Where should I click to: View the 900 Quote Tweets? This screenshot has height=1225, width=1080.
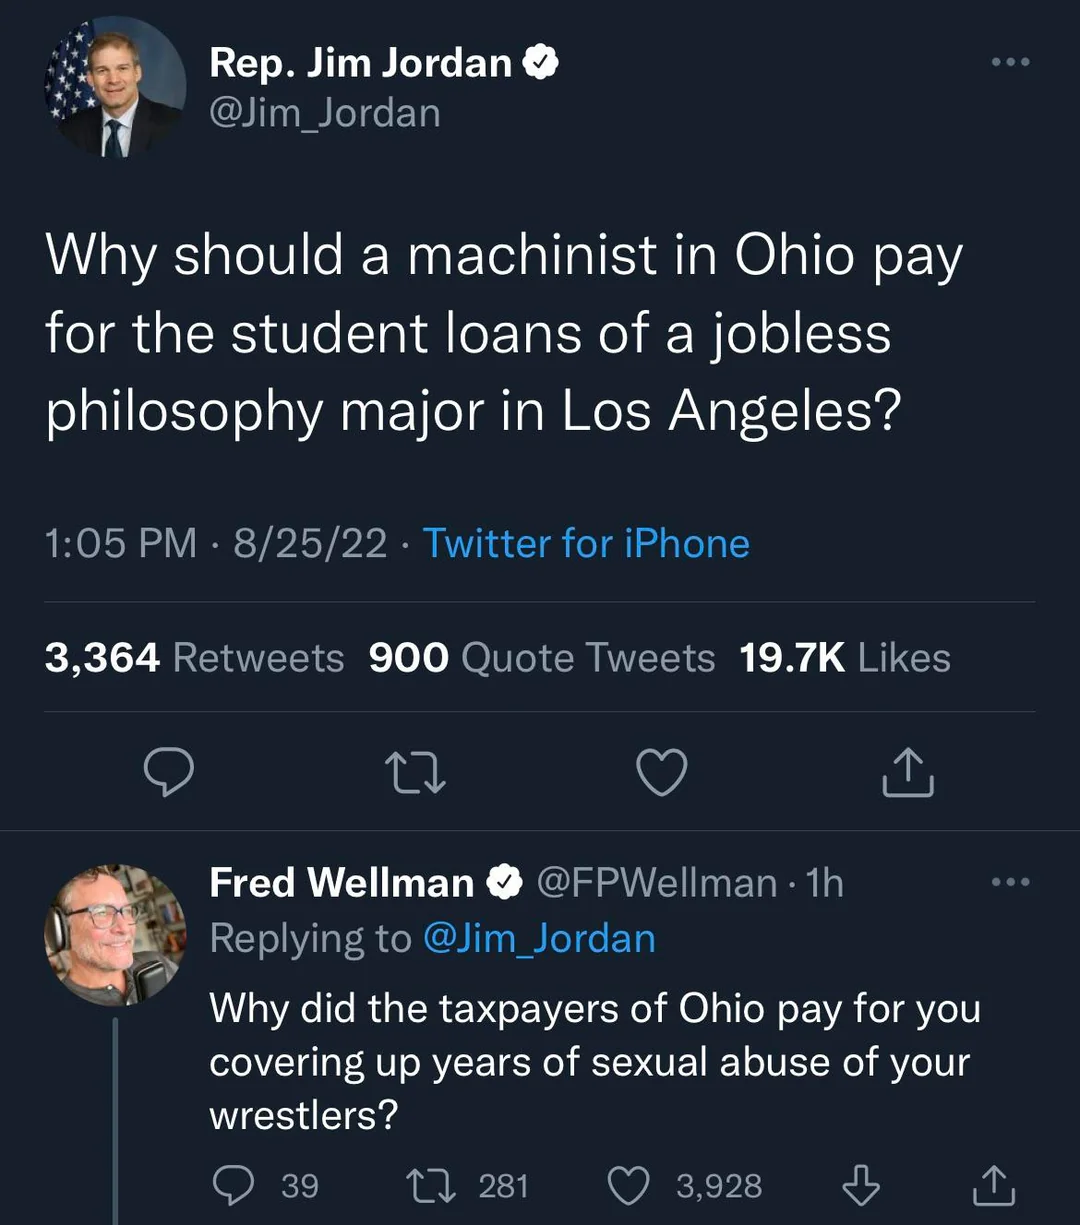tap(542, 658)
